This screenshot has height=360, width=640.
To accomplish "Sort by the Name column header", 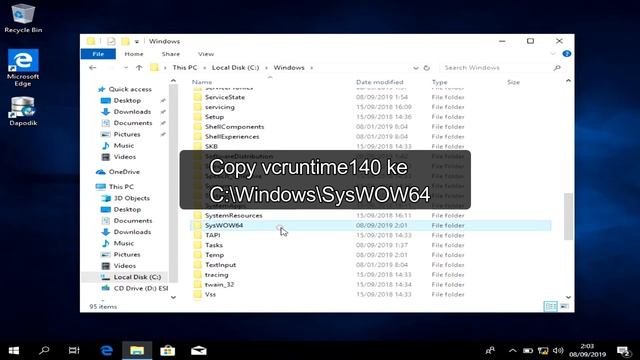I will [202, 82].
